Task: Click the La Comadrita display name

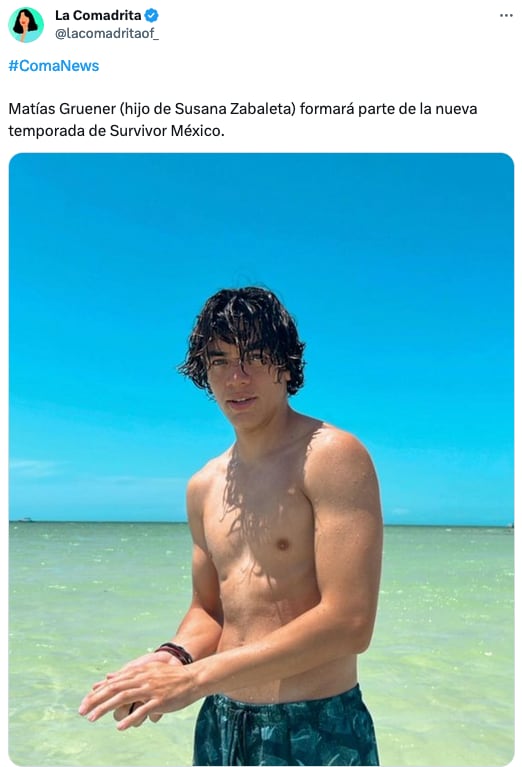Action: (98, 15)
